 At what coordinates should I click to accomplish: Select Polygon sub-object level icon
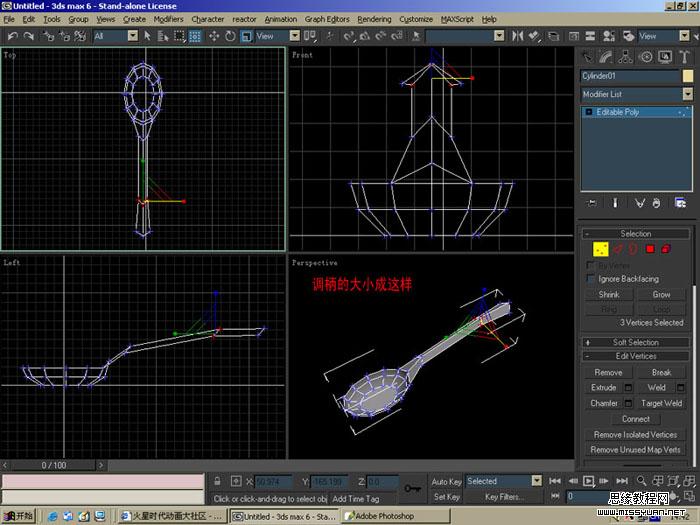coord(650,249)
